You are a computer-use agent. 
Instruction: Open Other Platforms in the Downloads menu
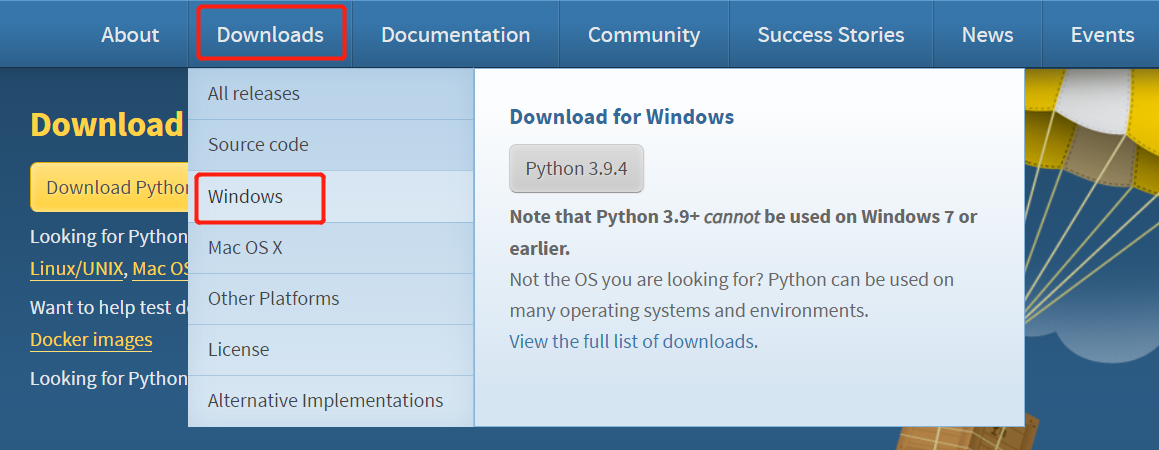(x=273, y=299)
